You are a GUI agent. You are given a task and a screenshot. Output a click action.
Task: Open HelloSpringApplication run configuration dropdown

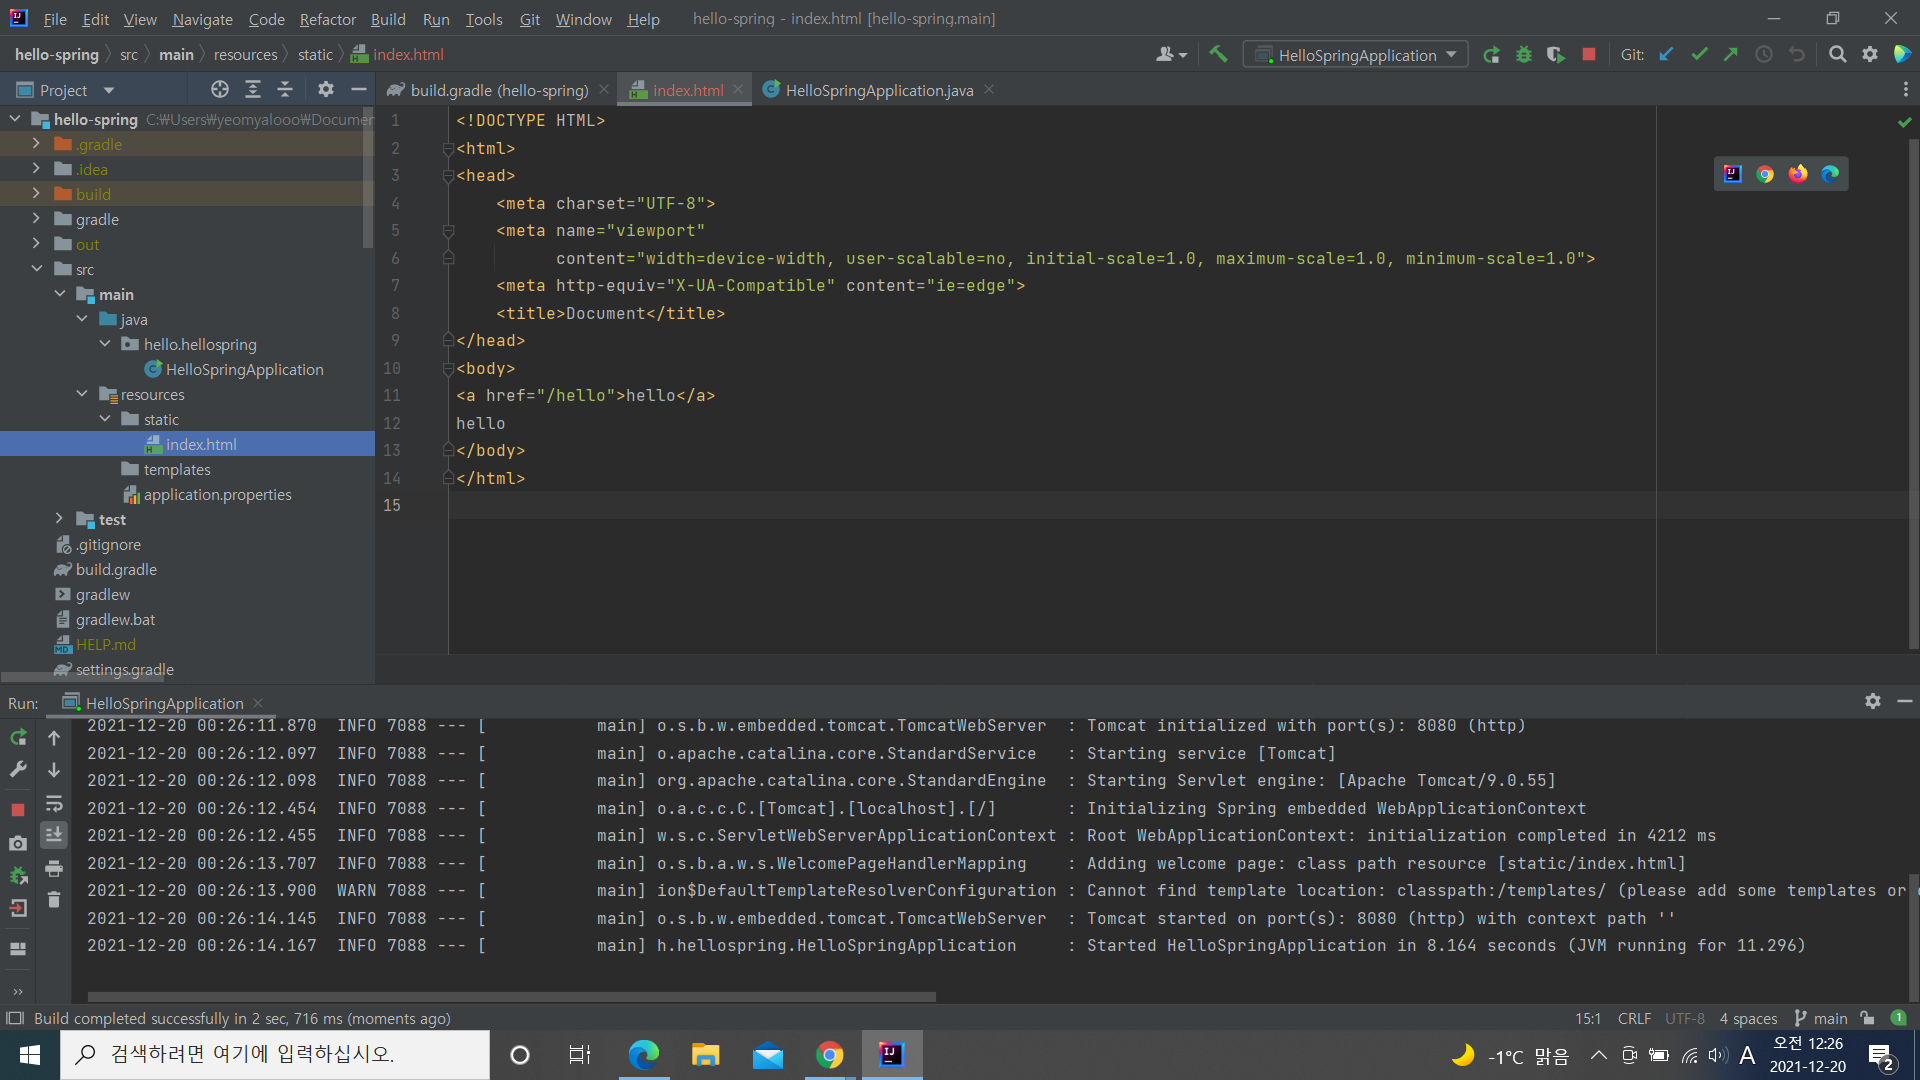(1356, 55)
